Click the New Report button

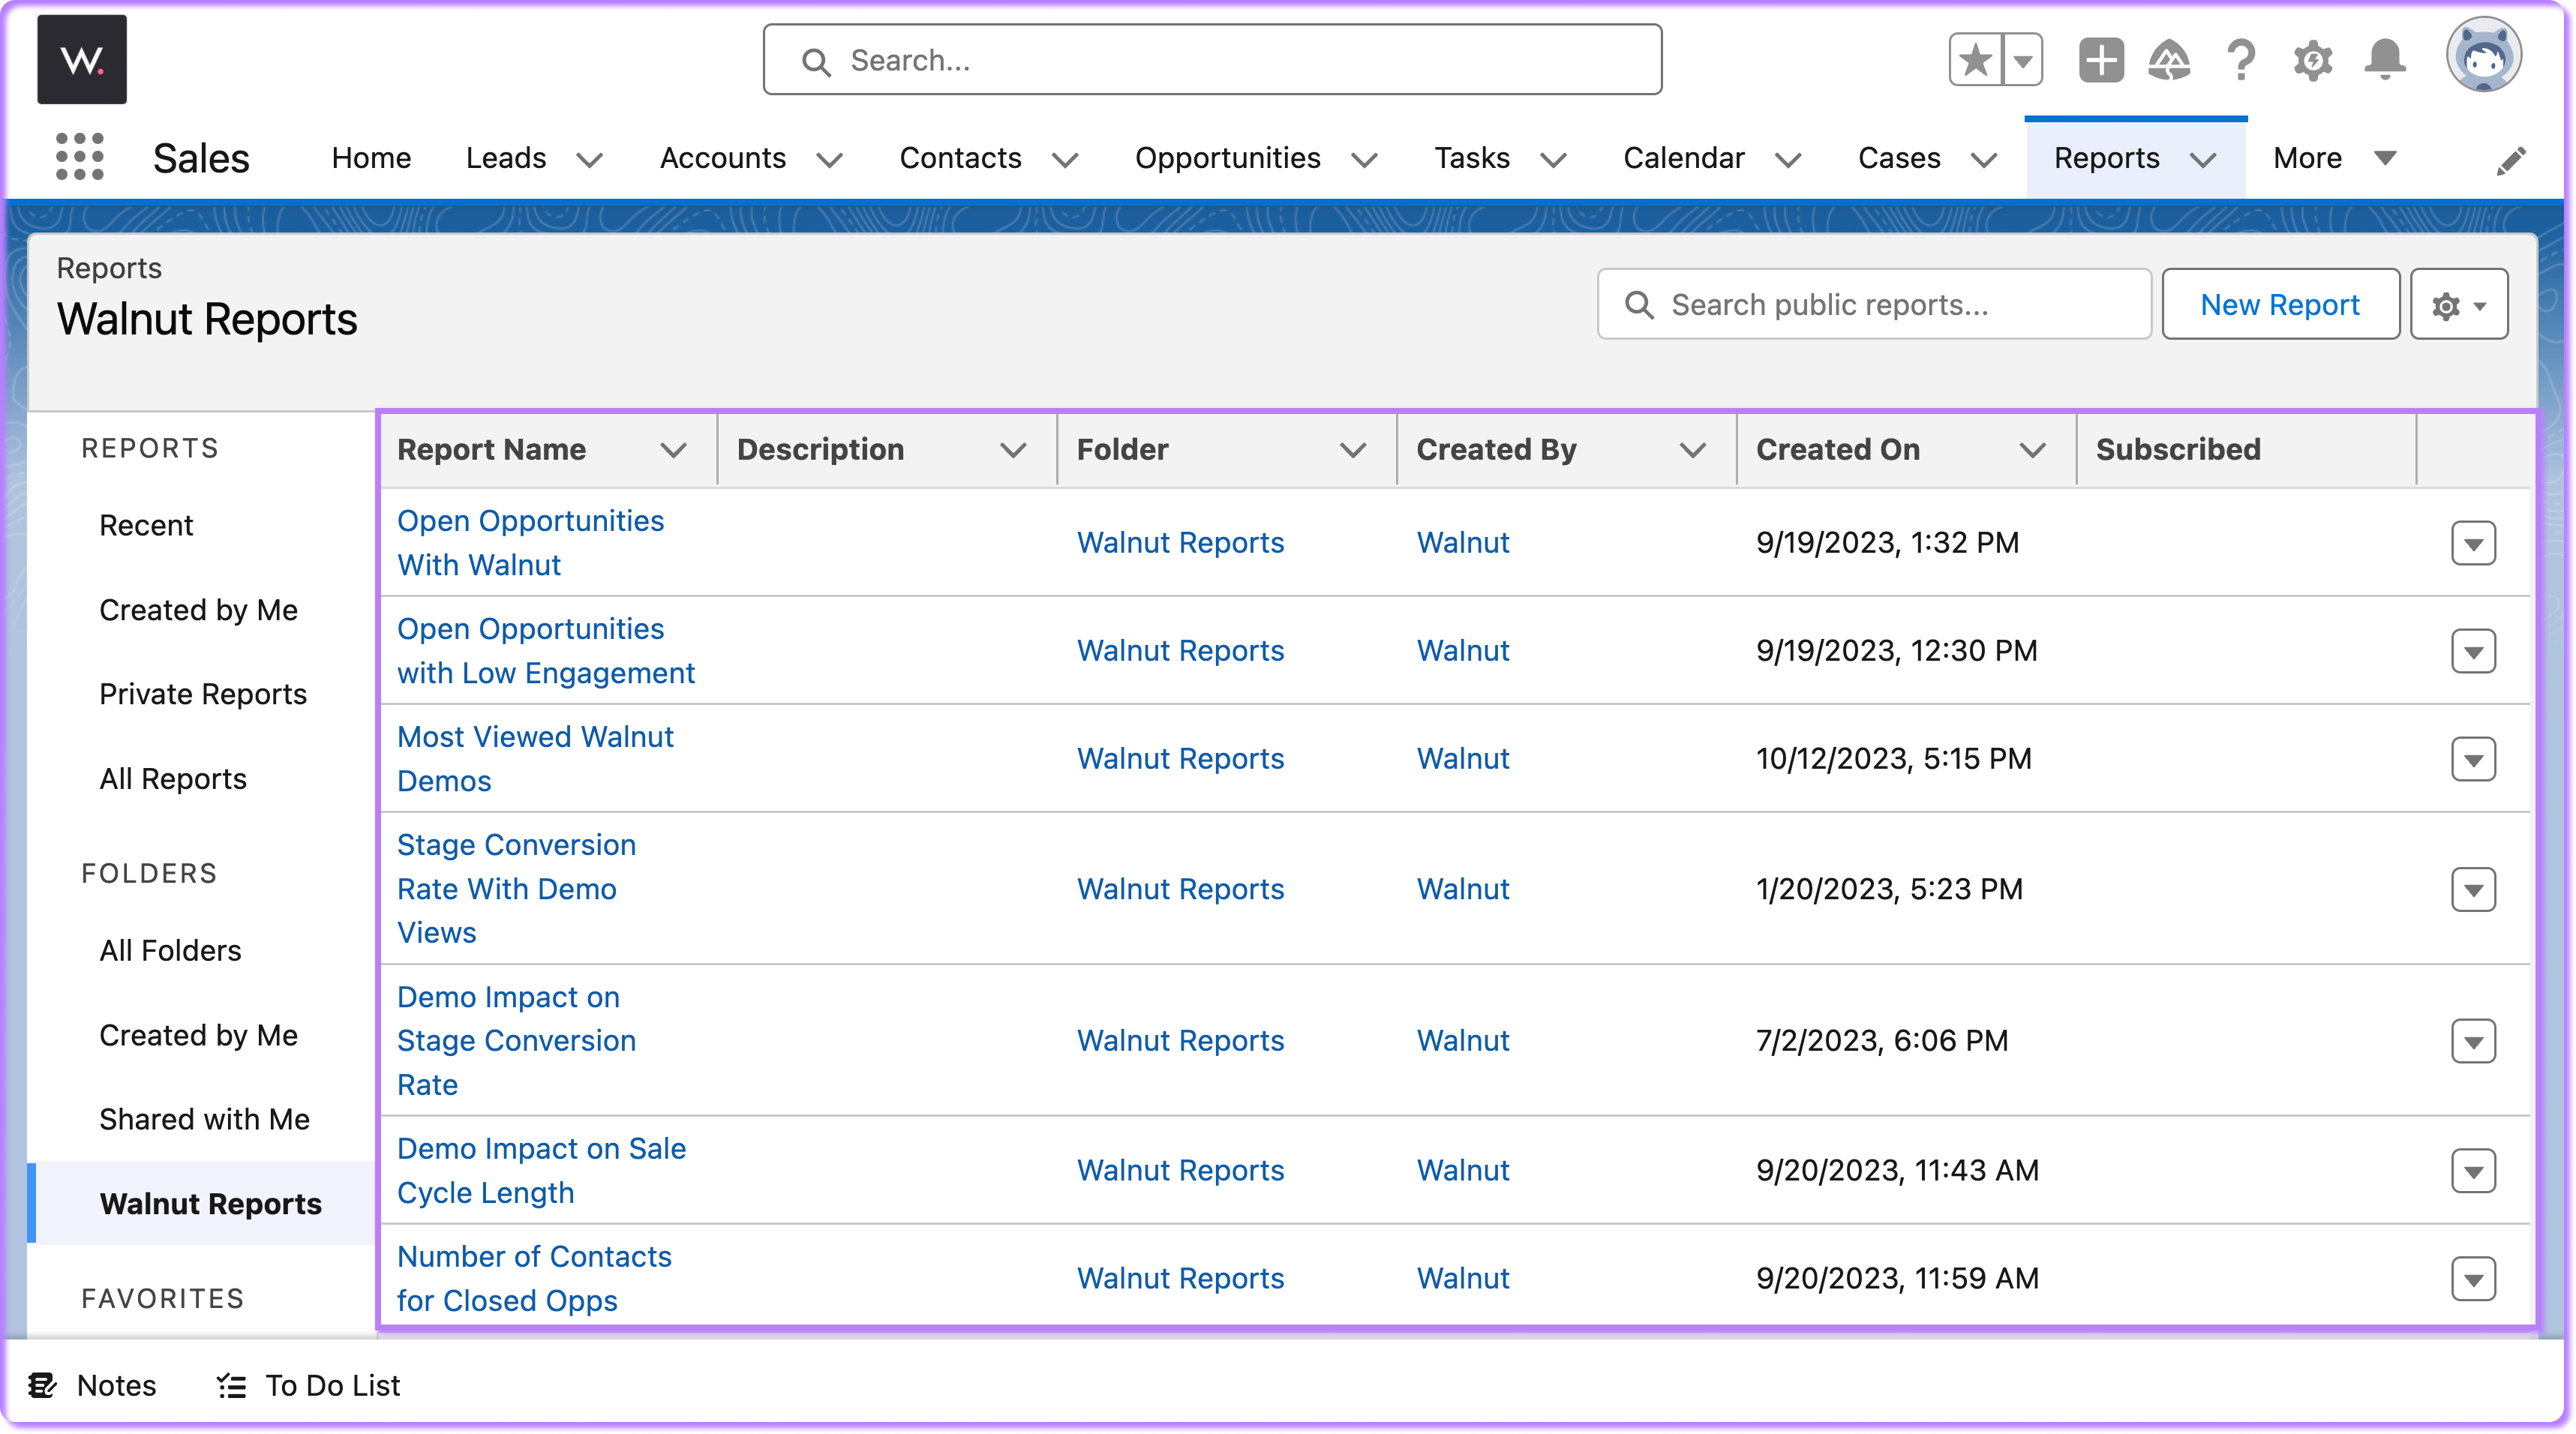tap(2280, 304)
